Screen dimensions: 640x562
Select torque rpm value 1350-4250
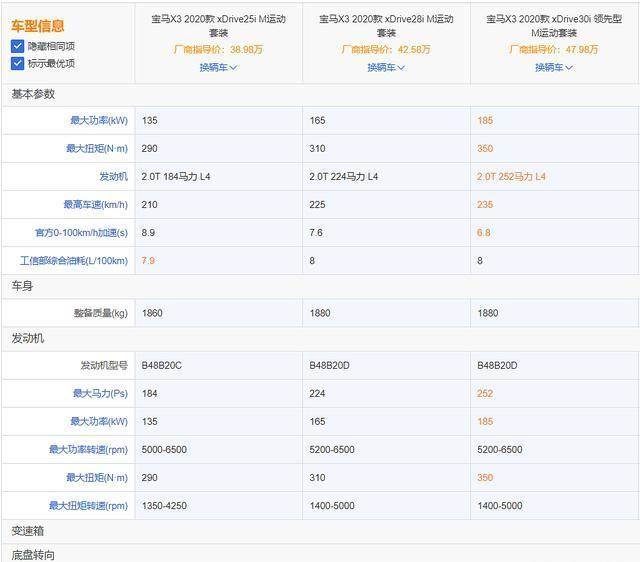(x=164, y=506)
